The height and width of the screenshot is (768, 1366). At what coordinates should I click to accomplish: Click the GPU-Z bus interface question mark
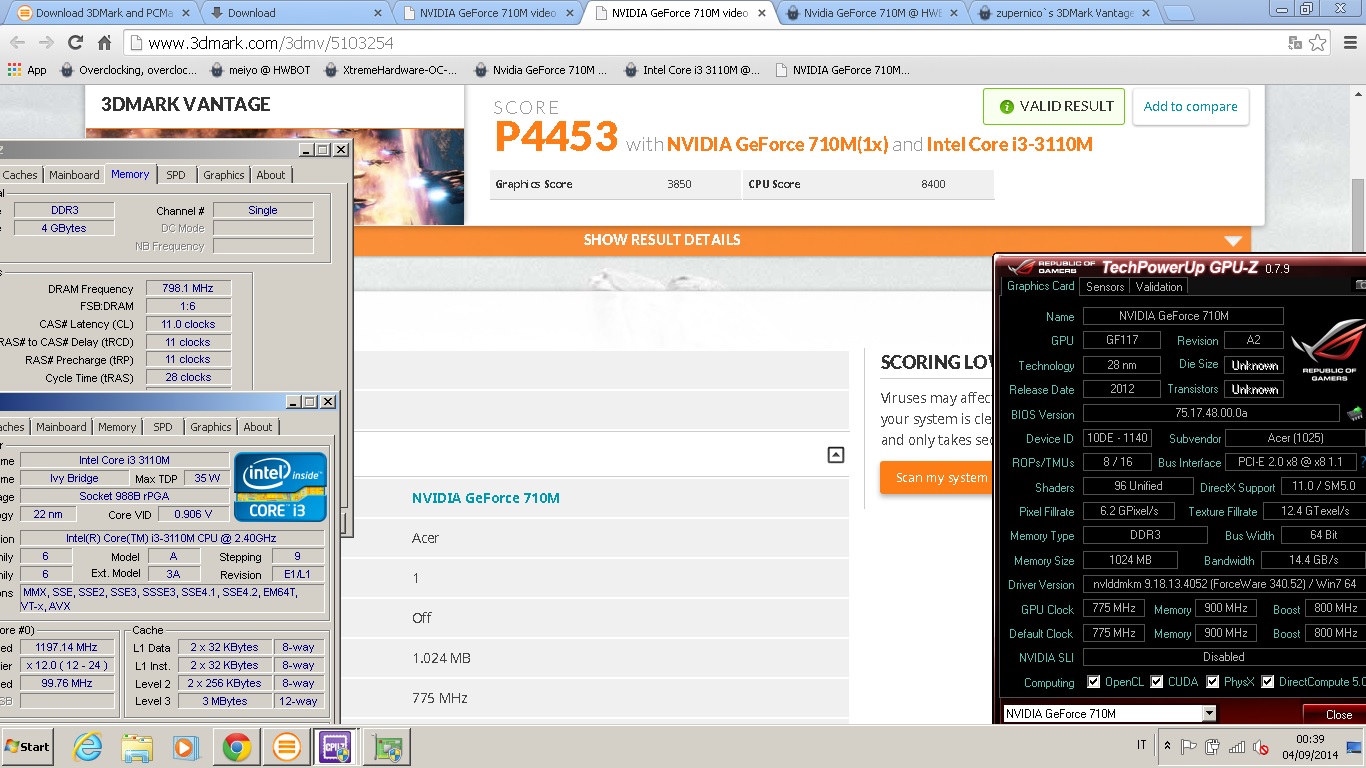coord(1363,462)
